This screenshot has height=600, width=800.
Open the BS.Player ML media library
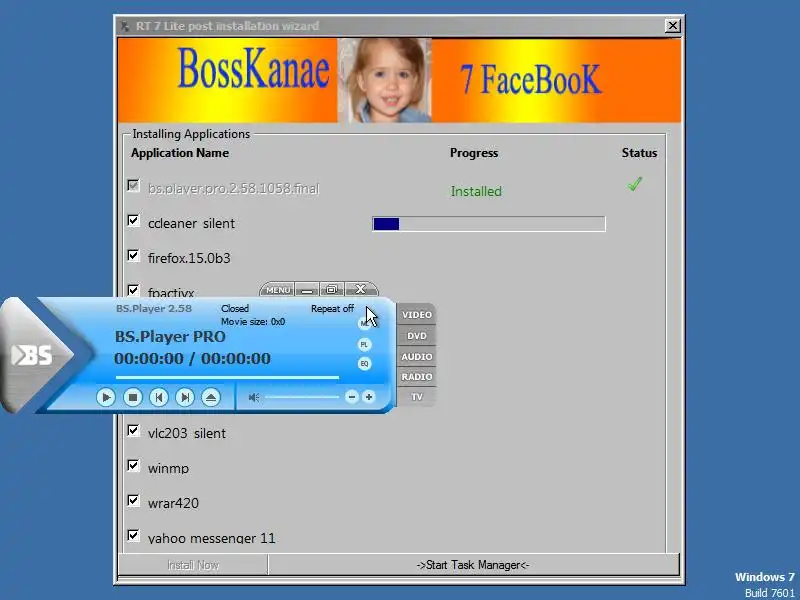[x=364, y=323]
